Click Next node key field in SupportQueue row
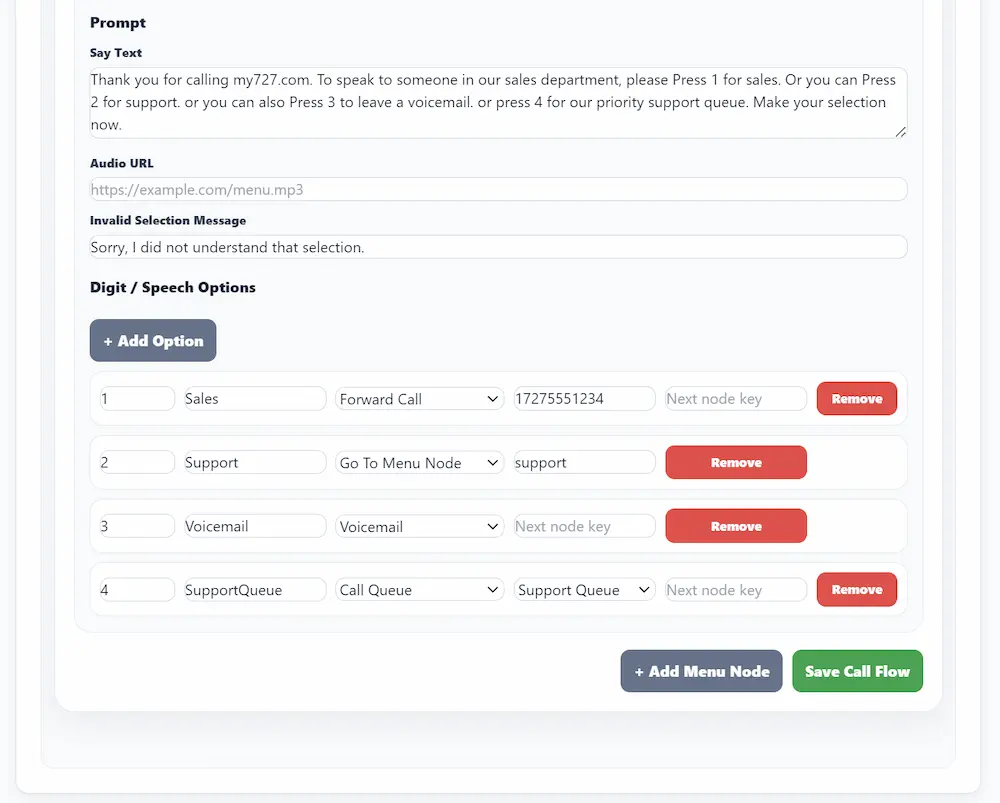 [x=736, y=590]
